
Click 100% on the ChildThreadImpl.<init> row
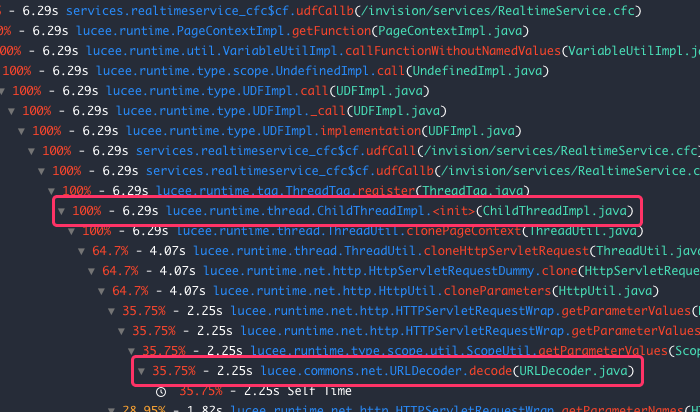point(87,211)
